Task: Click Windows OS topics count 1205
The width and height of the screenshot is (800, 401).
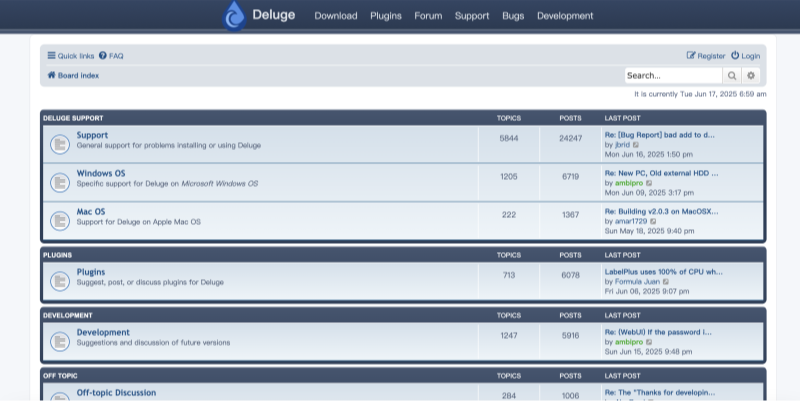Action: point(509,177)
